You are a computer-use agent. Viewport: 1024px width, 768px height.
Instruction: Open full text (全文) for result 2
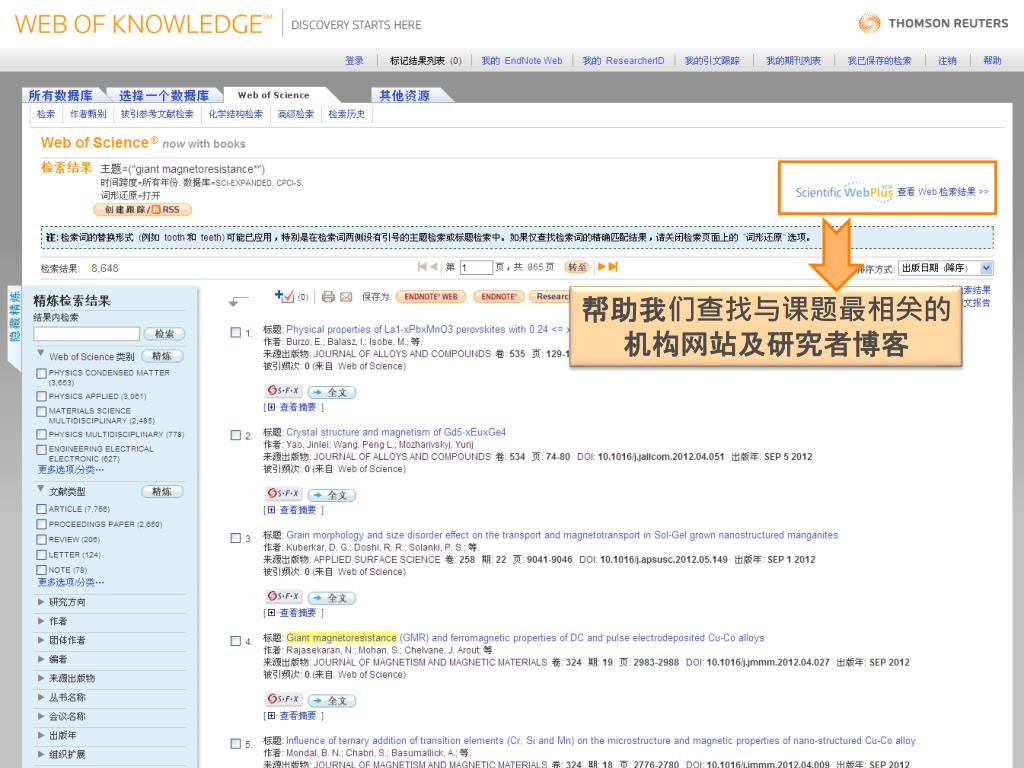[x=332, y=494]
